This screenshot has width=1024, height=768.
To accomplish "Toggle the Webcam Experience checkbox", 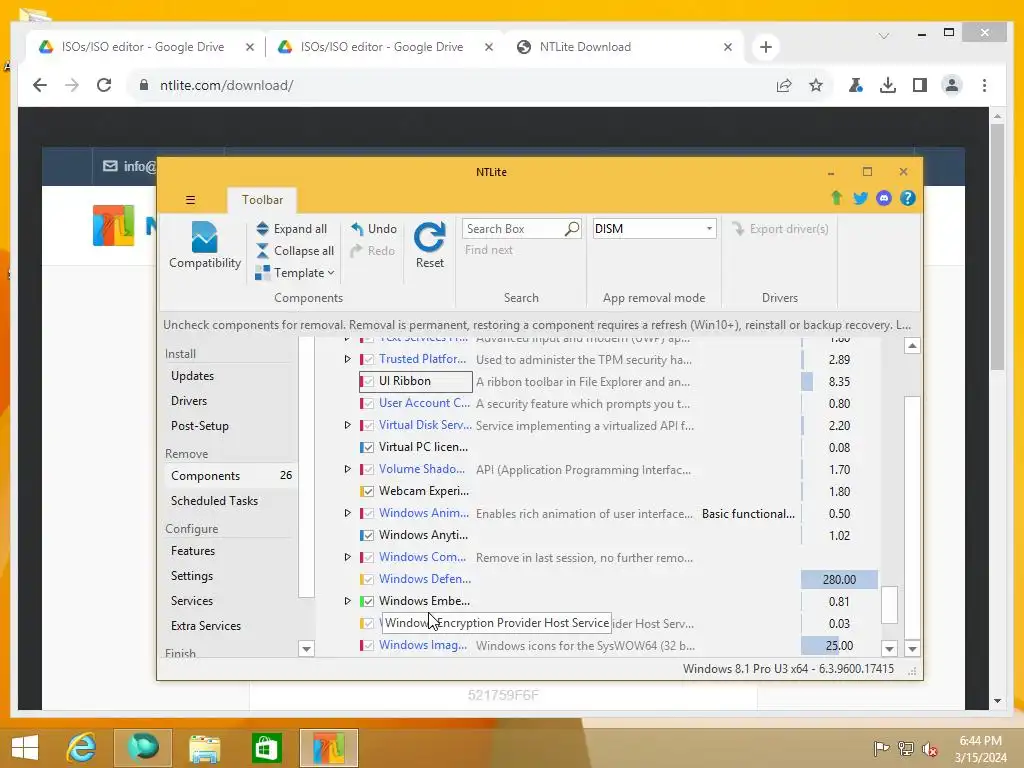I will (368, 491).
